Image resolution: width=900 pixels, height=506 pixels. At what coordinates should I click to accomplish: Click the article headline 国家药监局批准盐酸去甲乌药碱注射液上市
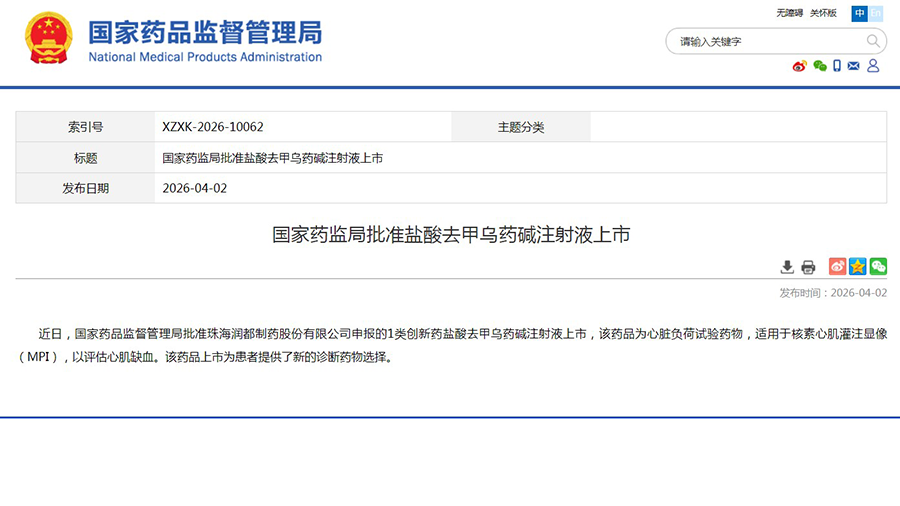[x=451, y=236]
